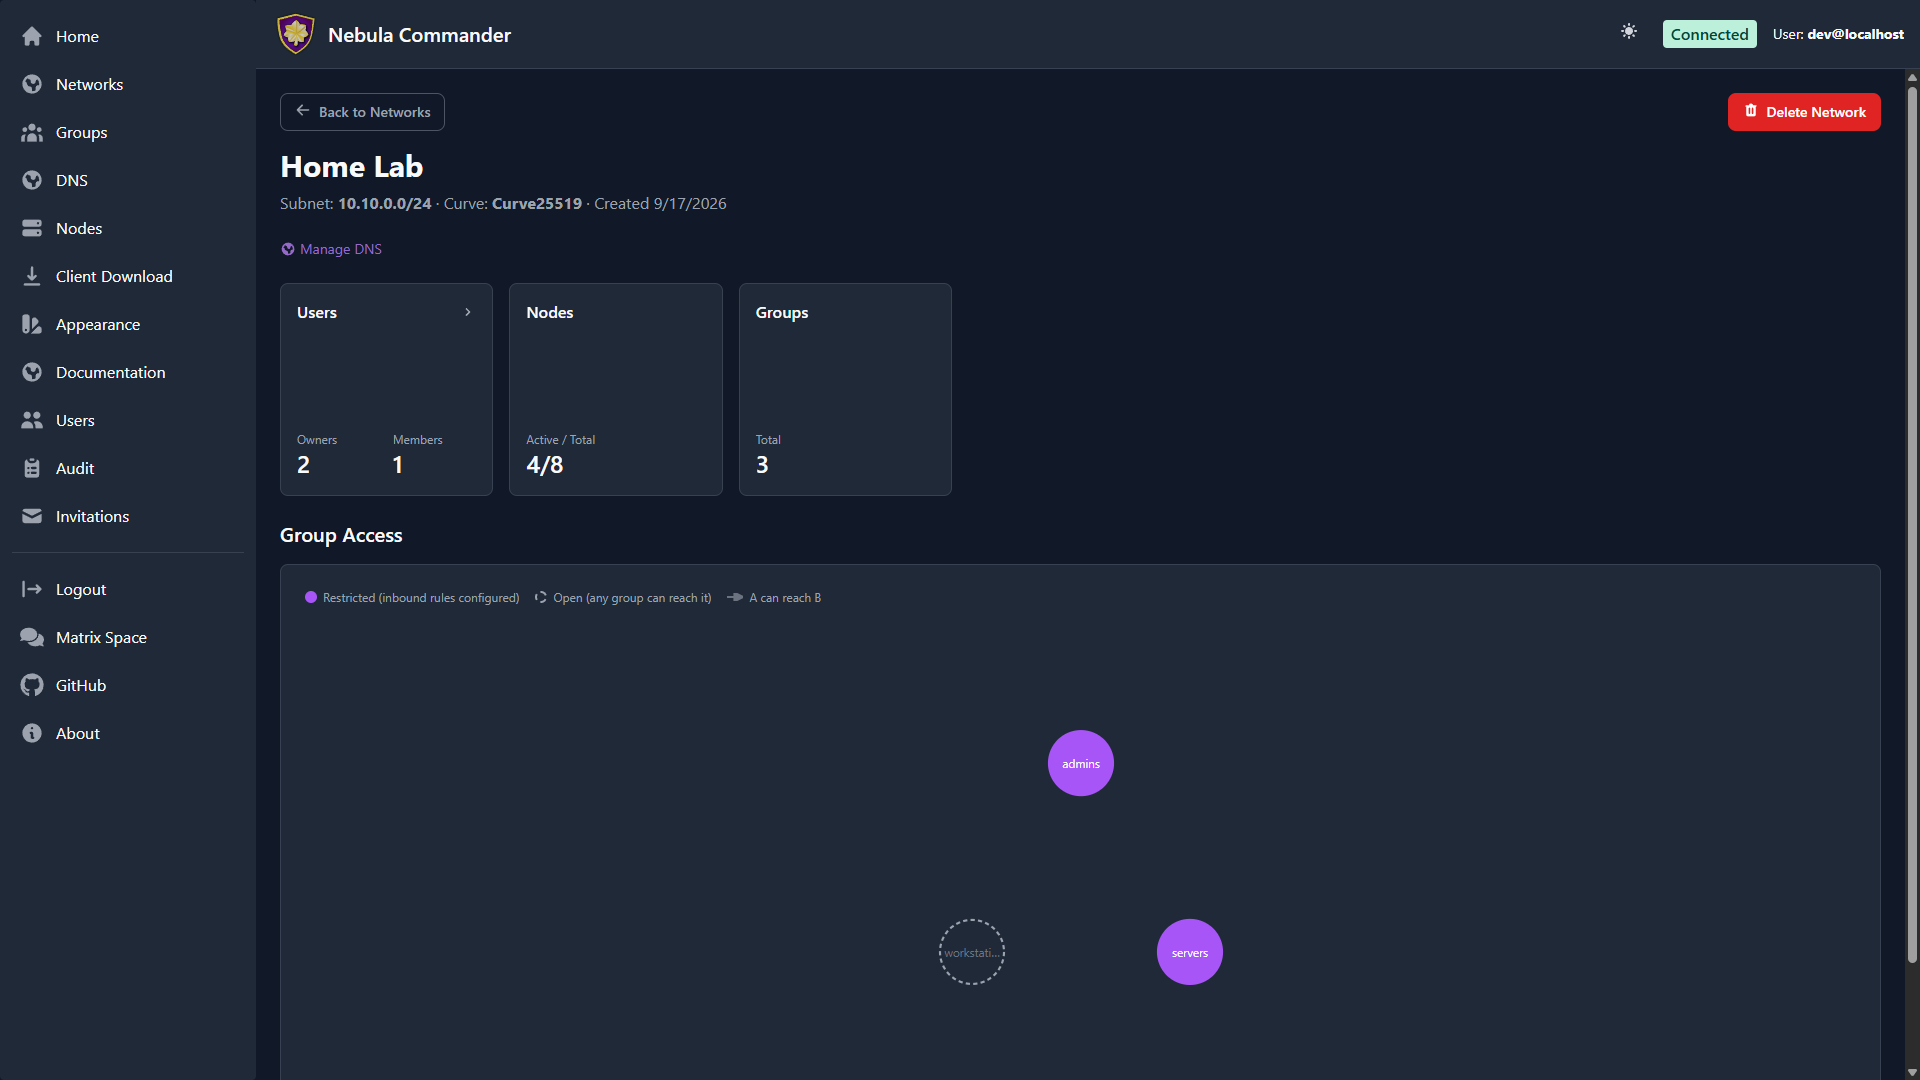Open the Invitations menu item
Viewport: 1920px width, 1080px height.
[128, 516]
